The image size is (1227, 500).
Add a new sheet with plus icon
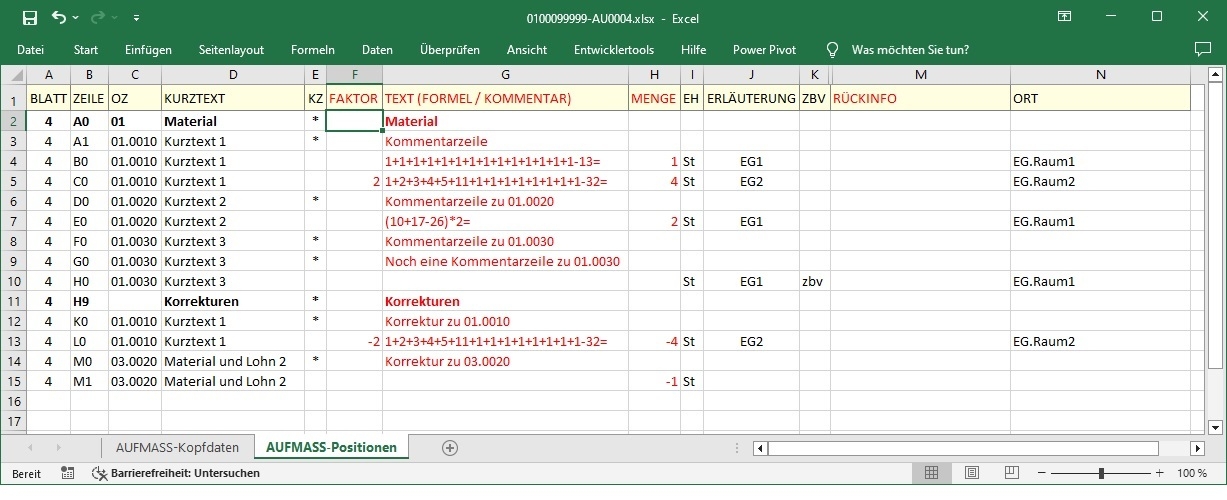click(449, 448)
